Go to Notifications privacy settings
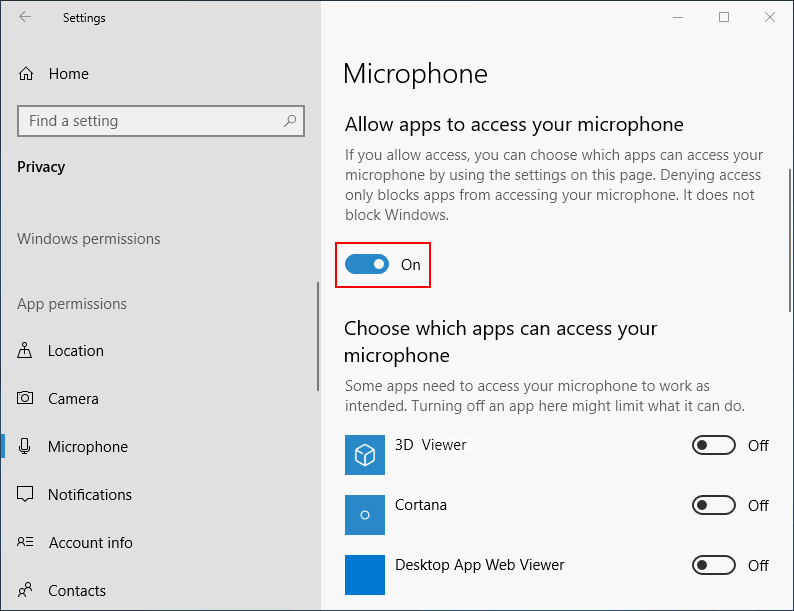Viewport: 794px width, 611px height. (90, 495)
